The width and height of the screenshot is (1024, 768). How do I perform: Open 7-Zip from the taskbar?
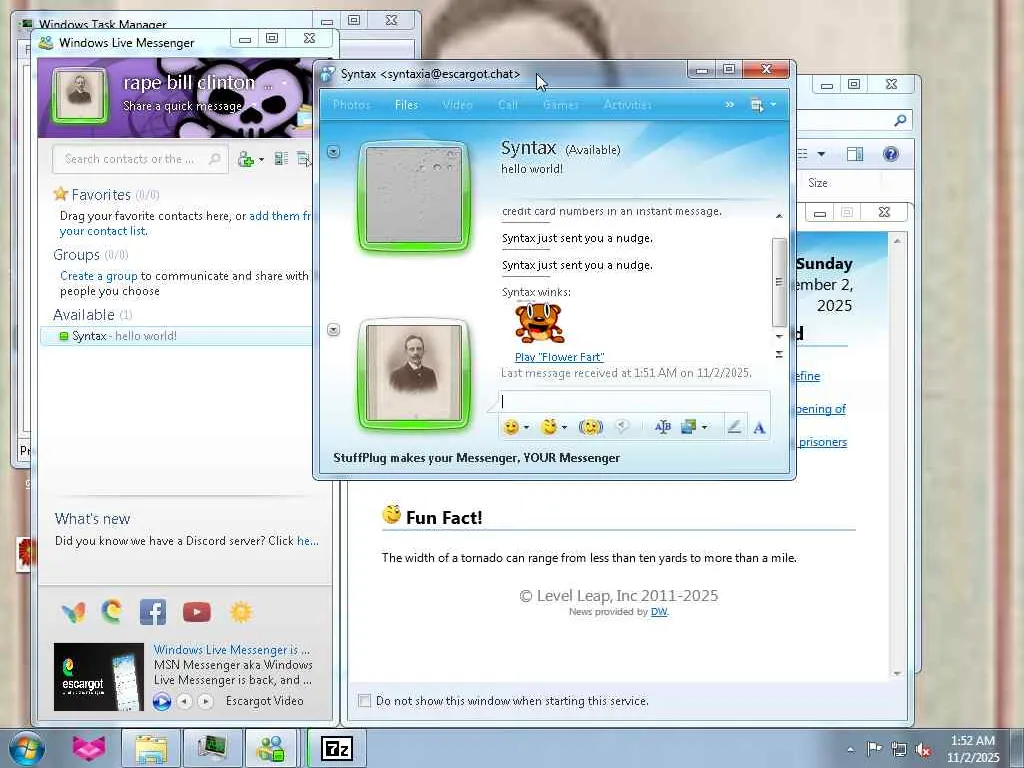coord(337,748)
